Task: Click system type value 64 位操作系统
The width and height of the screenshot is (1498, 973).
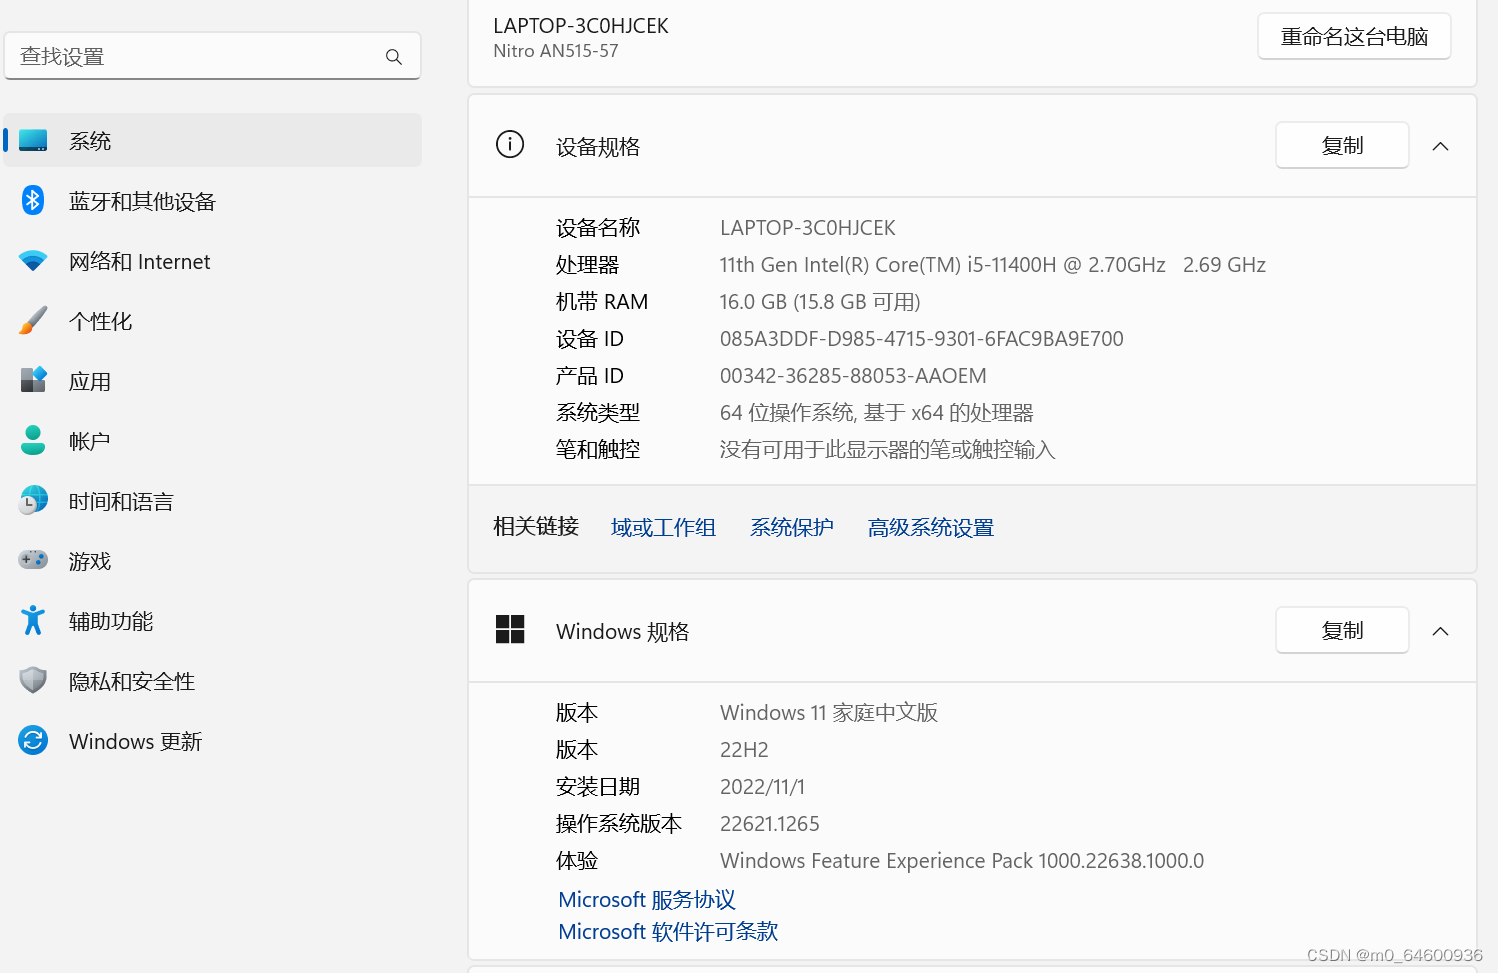Action: click(x=877, y=413)
